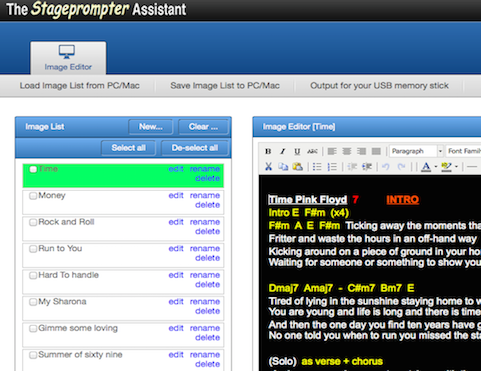The width and height of the screenshot is (481, 371).
Task: Tick the checkbox for Time
Action: [33, 169]
